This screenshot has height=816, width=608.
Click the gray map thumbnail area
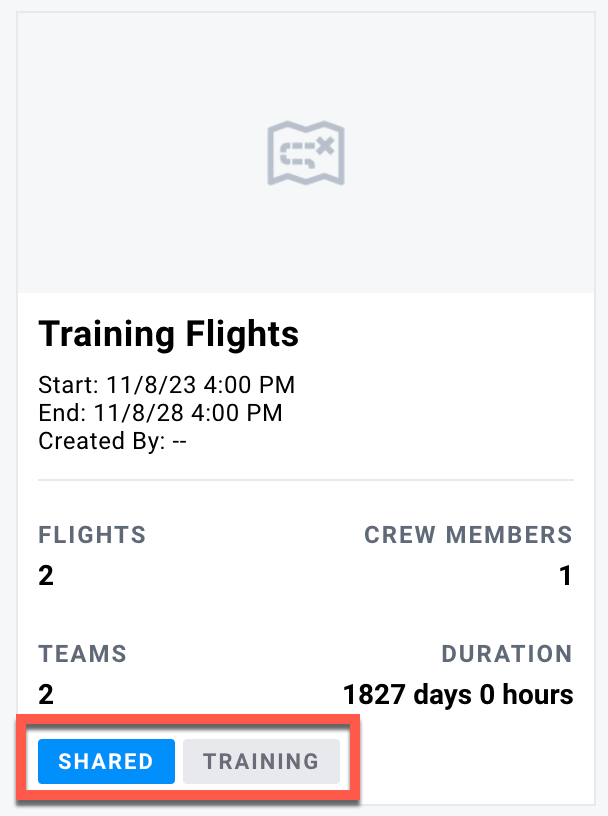[x=306, y=153]
